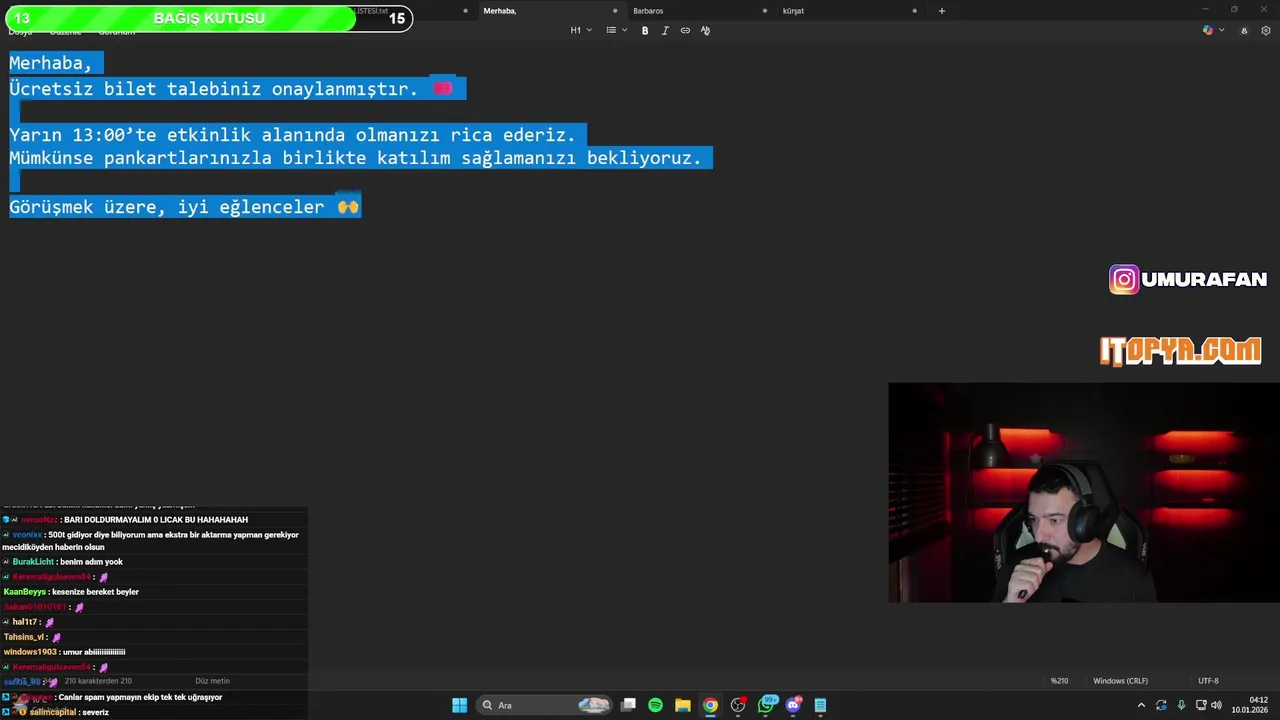Viewport: 1280px width, 720px height.
Task: Open the list style dropdown
Action: (x=616, y=30)
